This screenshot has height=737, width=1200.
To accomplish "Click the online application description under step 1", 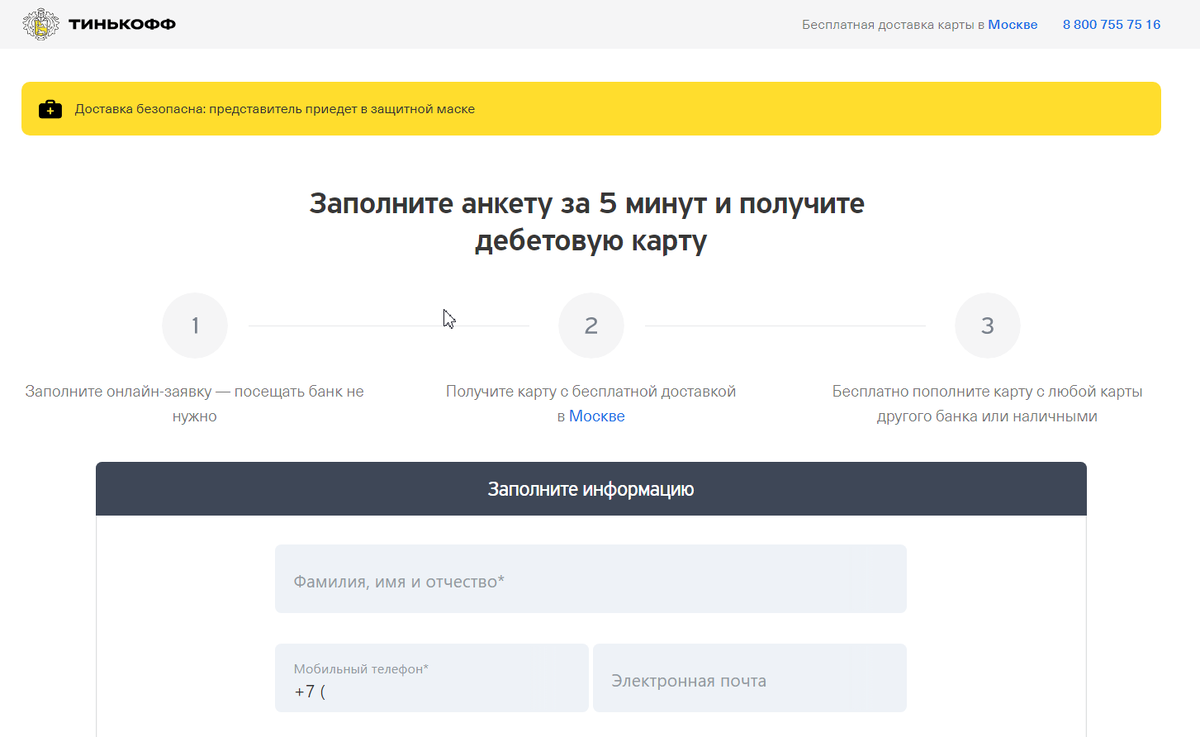I will [194, 402].
